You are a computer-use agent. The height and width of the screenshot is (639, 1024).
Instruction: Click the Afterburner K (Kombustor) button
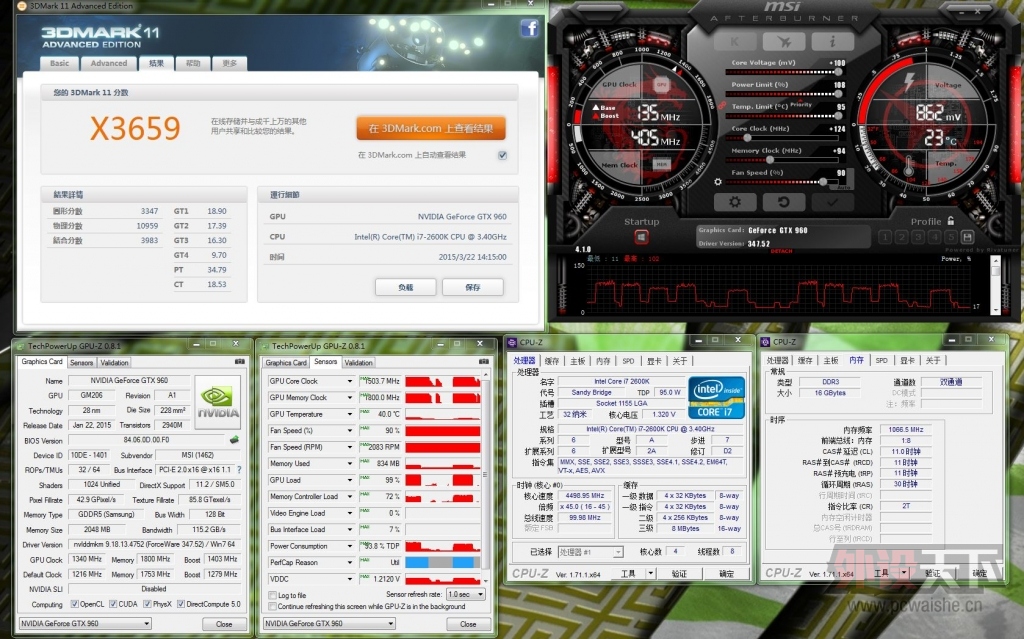click(x=735, y=42)
